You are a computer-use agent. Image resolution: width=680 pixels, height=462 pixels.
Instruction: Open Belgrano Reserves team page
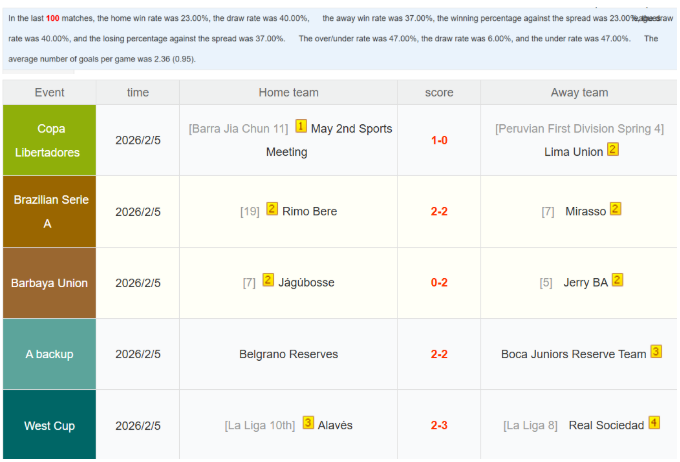(288, 354)
